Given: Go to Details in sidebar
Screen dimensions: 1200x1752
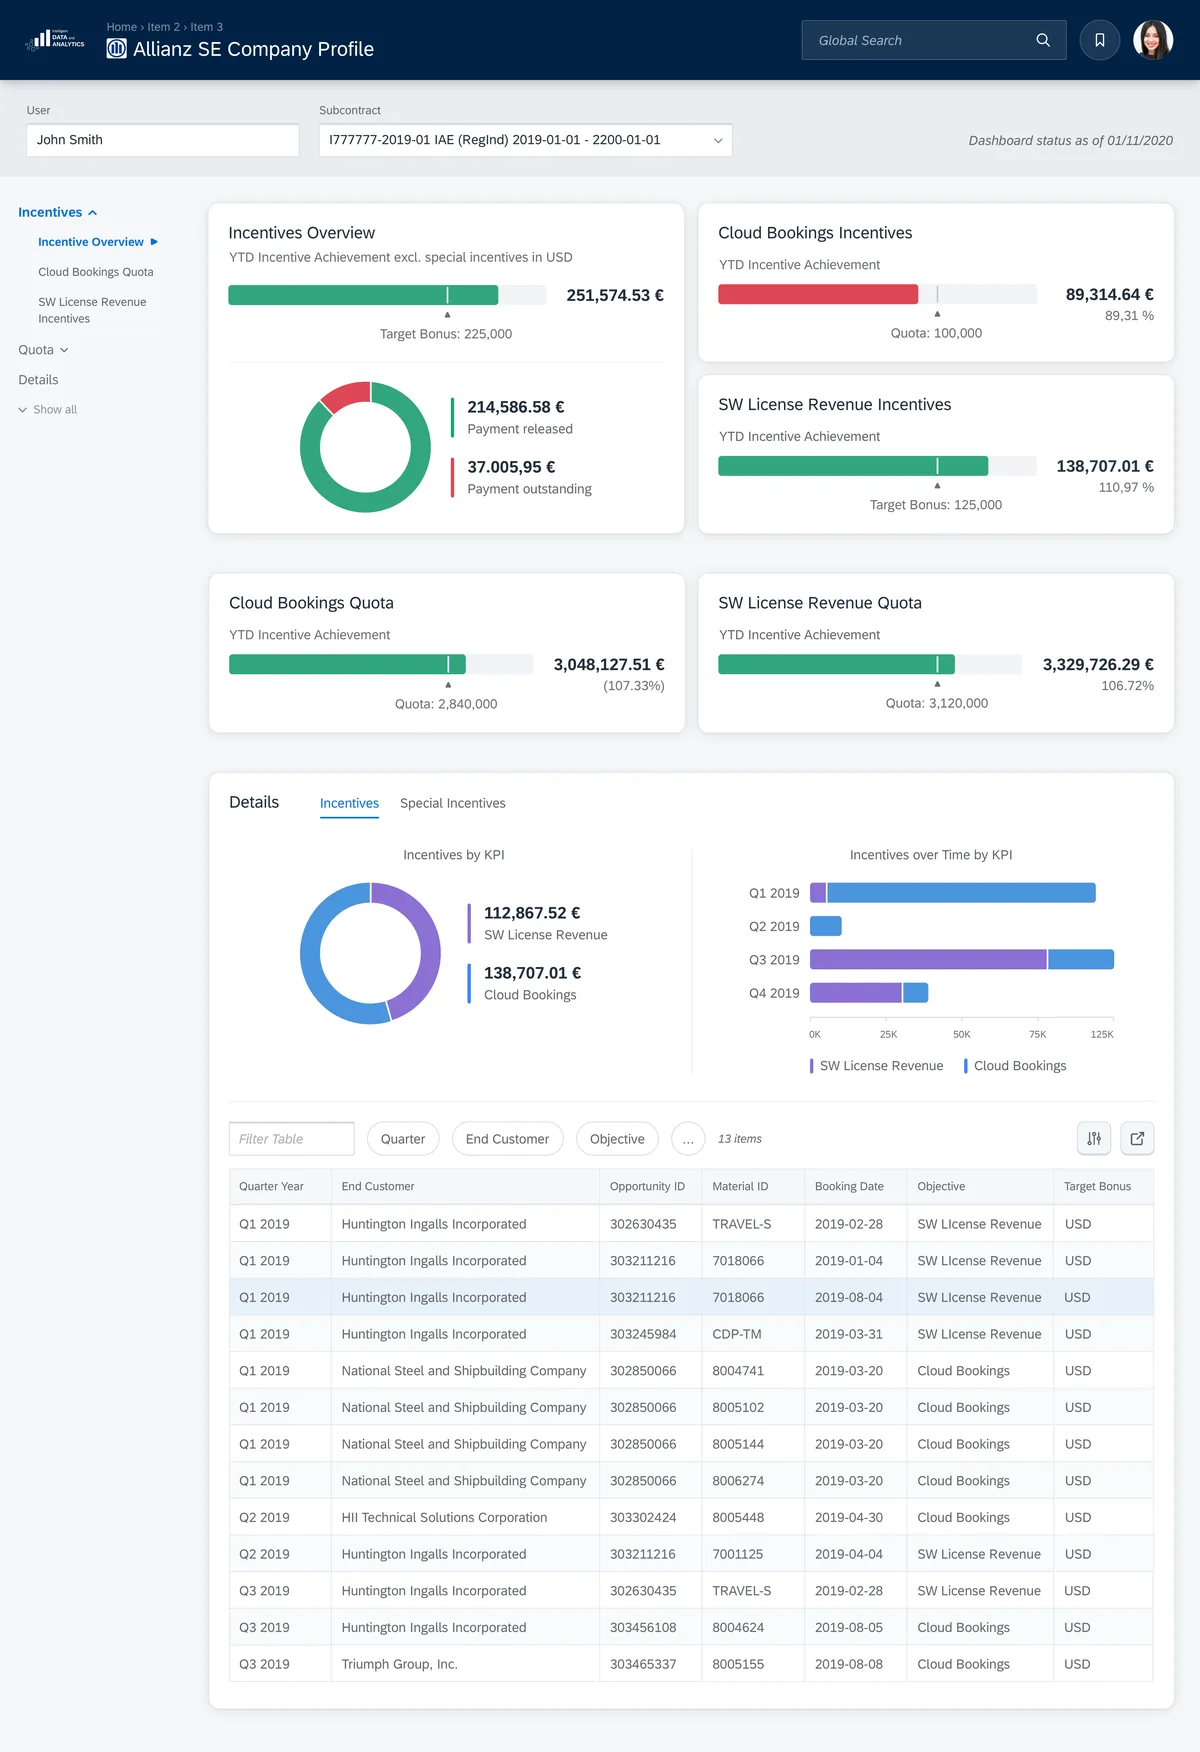Looking at the screenshot, I should click(38, 380).
